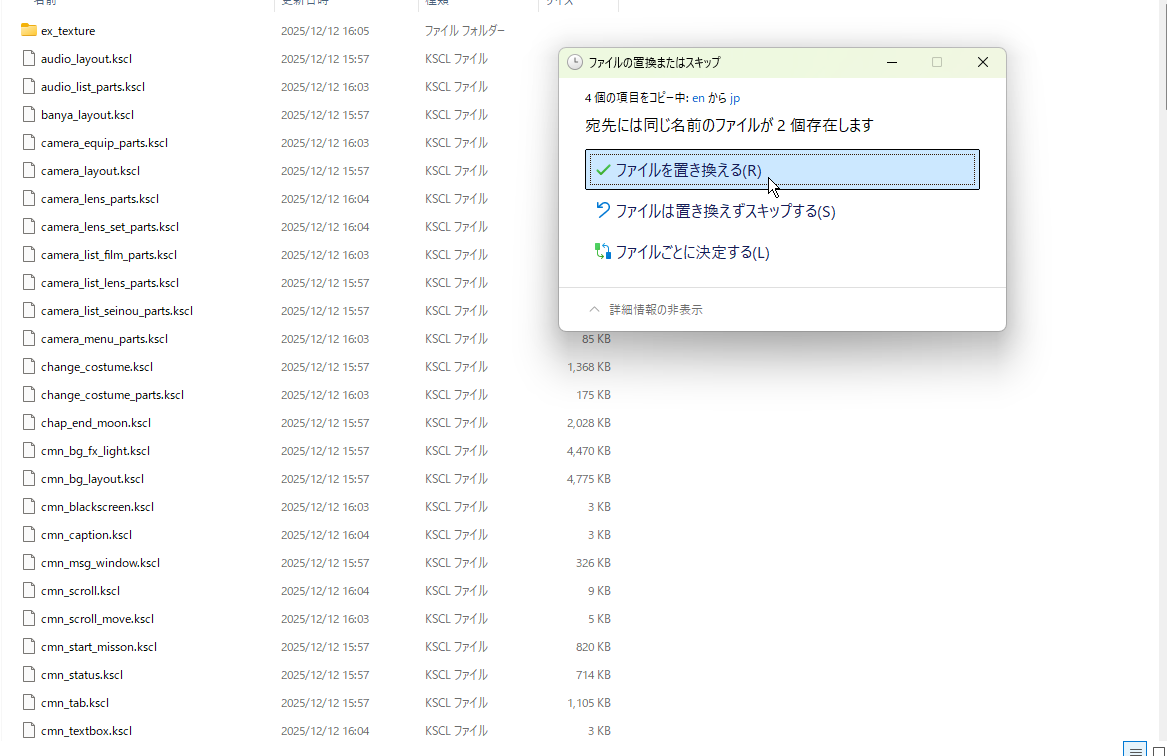1167x756 pixels.
Task: Collapse the 詳細情報の非表示 chevron
Action: pos(594,310)
